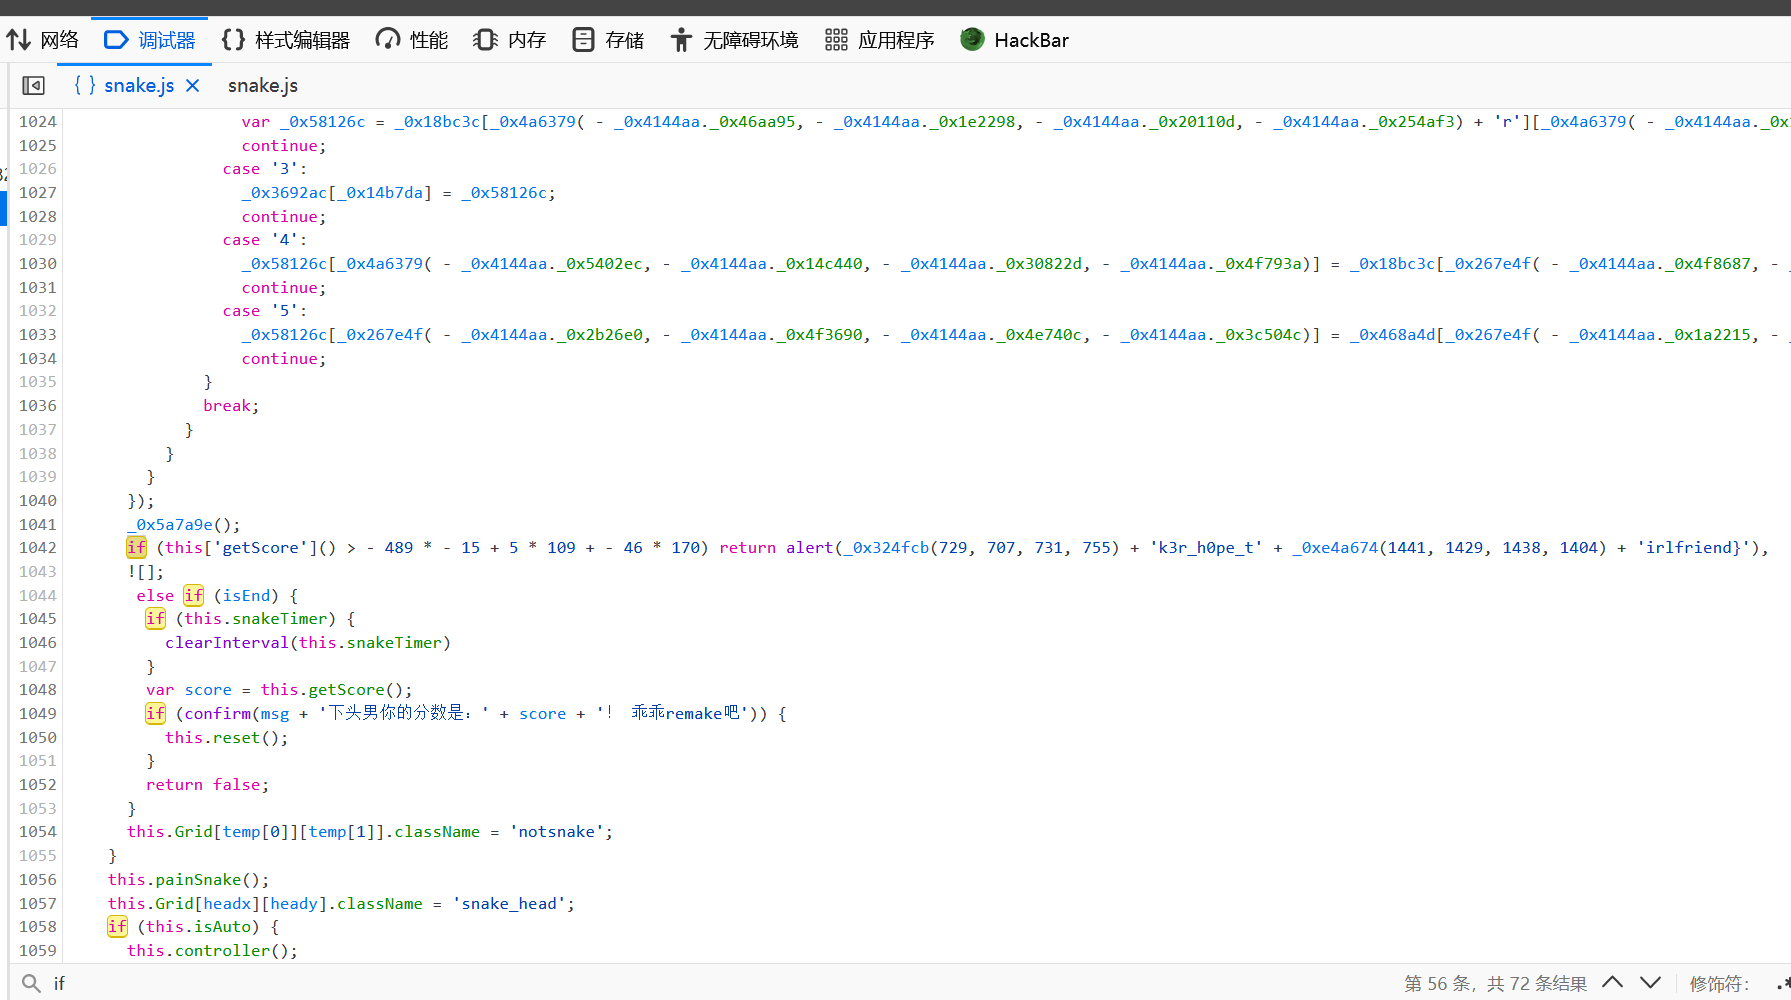1791x1000 pixels.
Task: Open the 性能 (Performance) panel
Action: pyautogui.click(x=412, y=40)
